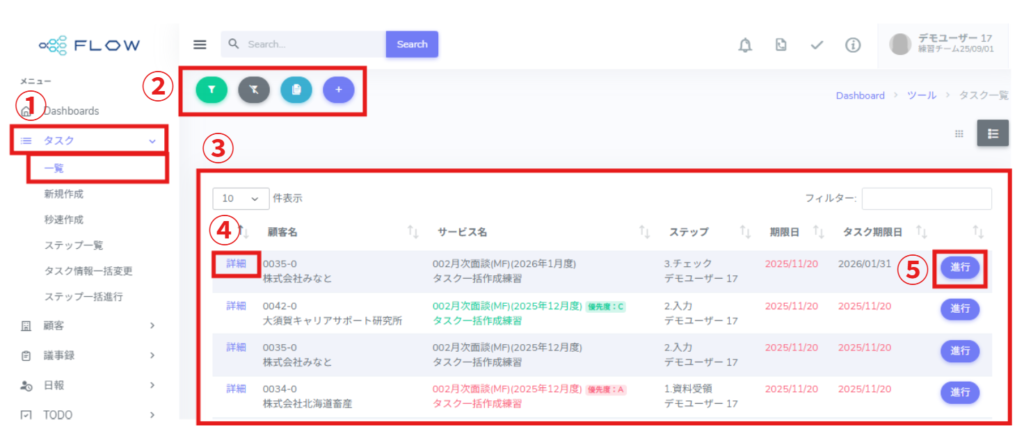This screenshot has width=1024, height=431.
Task: Click the フィルター text input field
Action: coord(926,199)
